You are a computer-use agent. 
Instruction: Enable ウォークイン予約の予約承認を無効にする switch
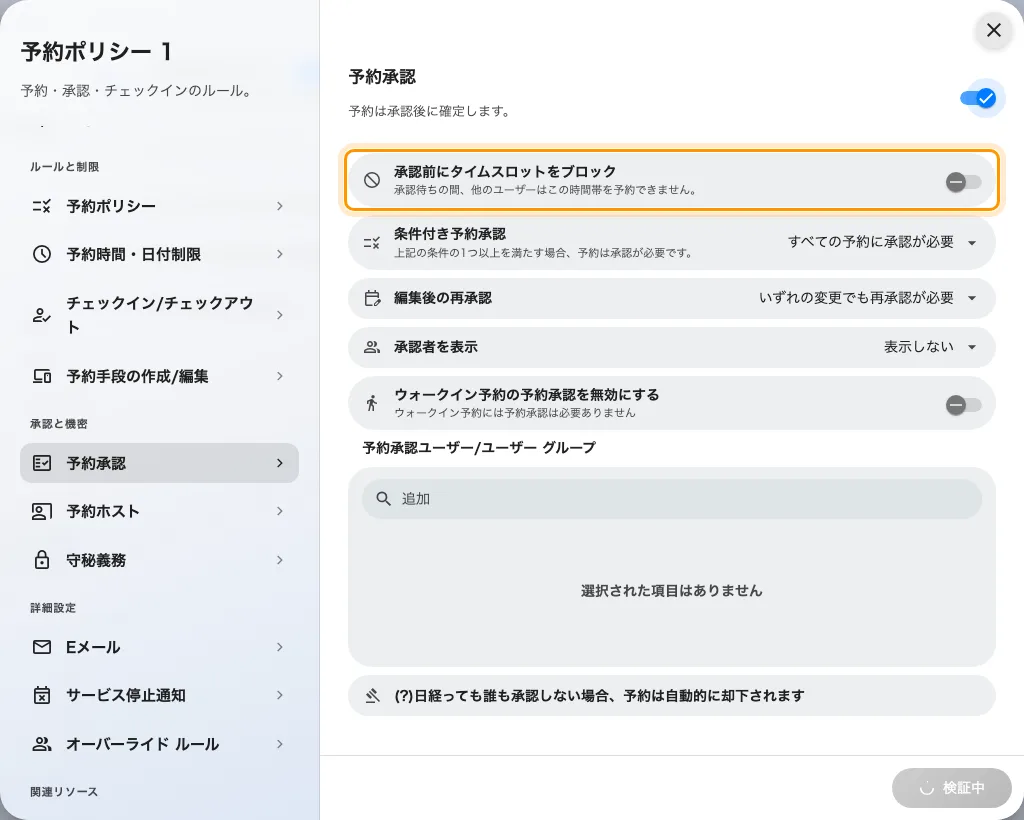pyautogui.click(x=963, y=405)
